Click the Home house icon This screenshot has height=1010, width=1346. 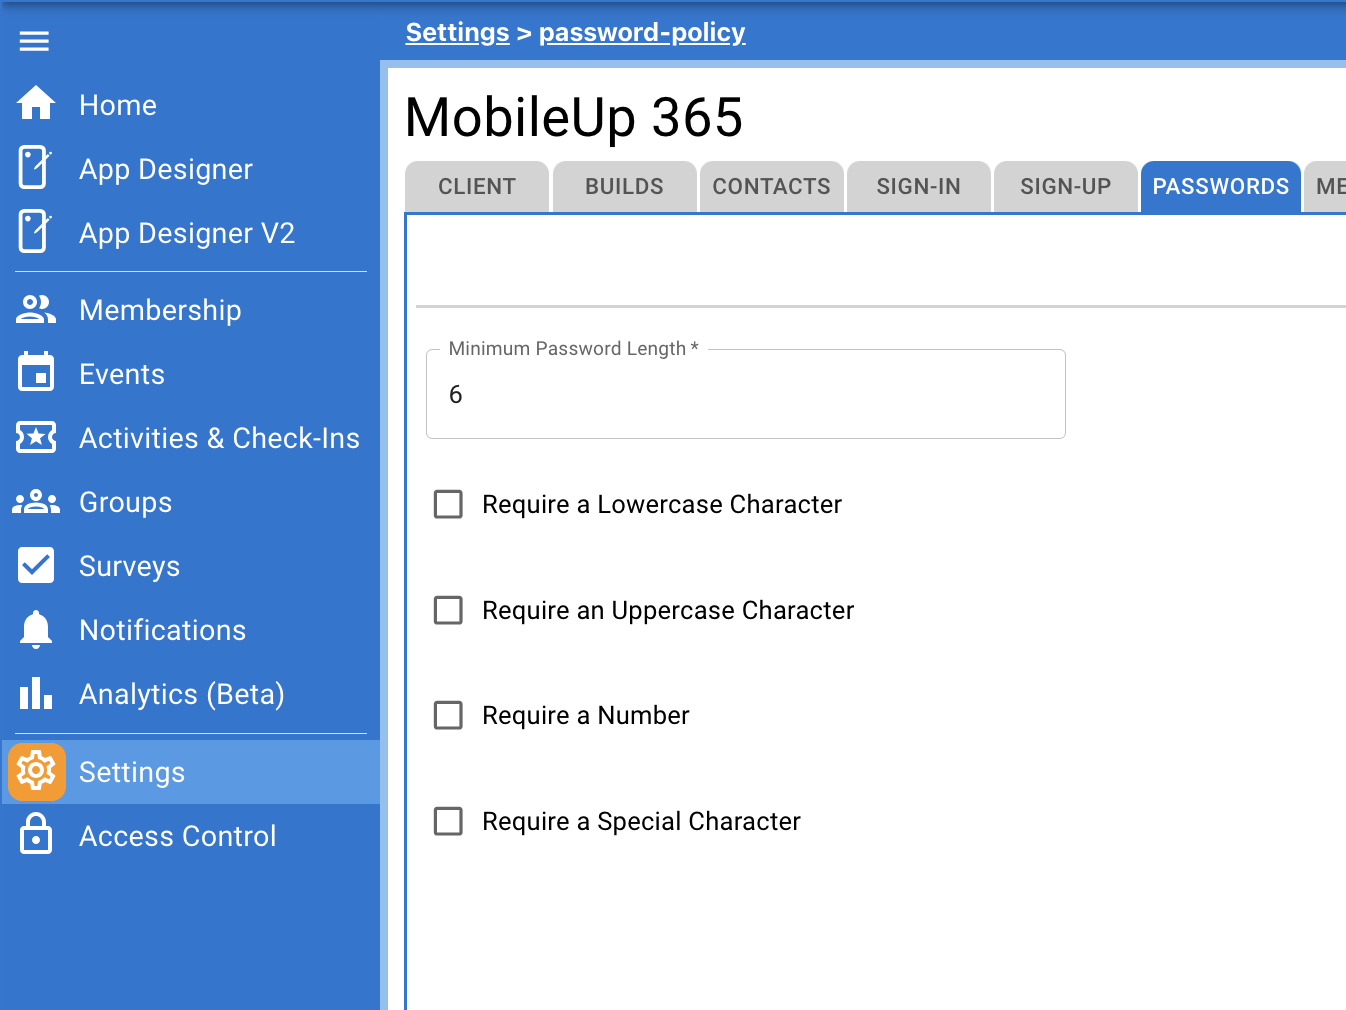tap(36, 104)
